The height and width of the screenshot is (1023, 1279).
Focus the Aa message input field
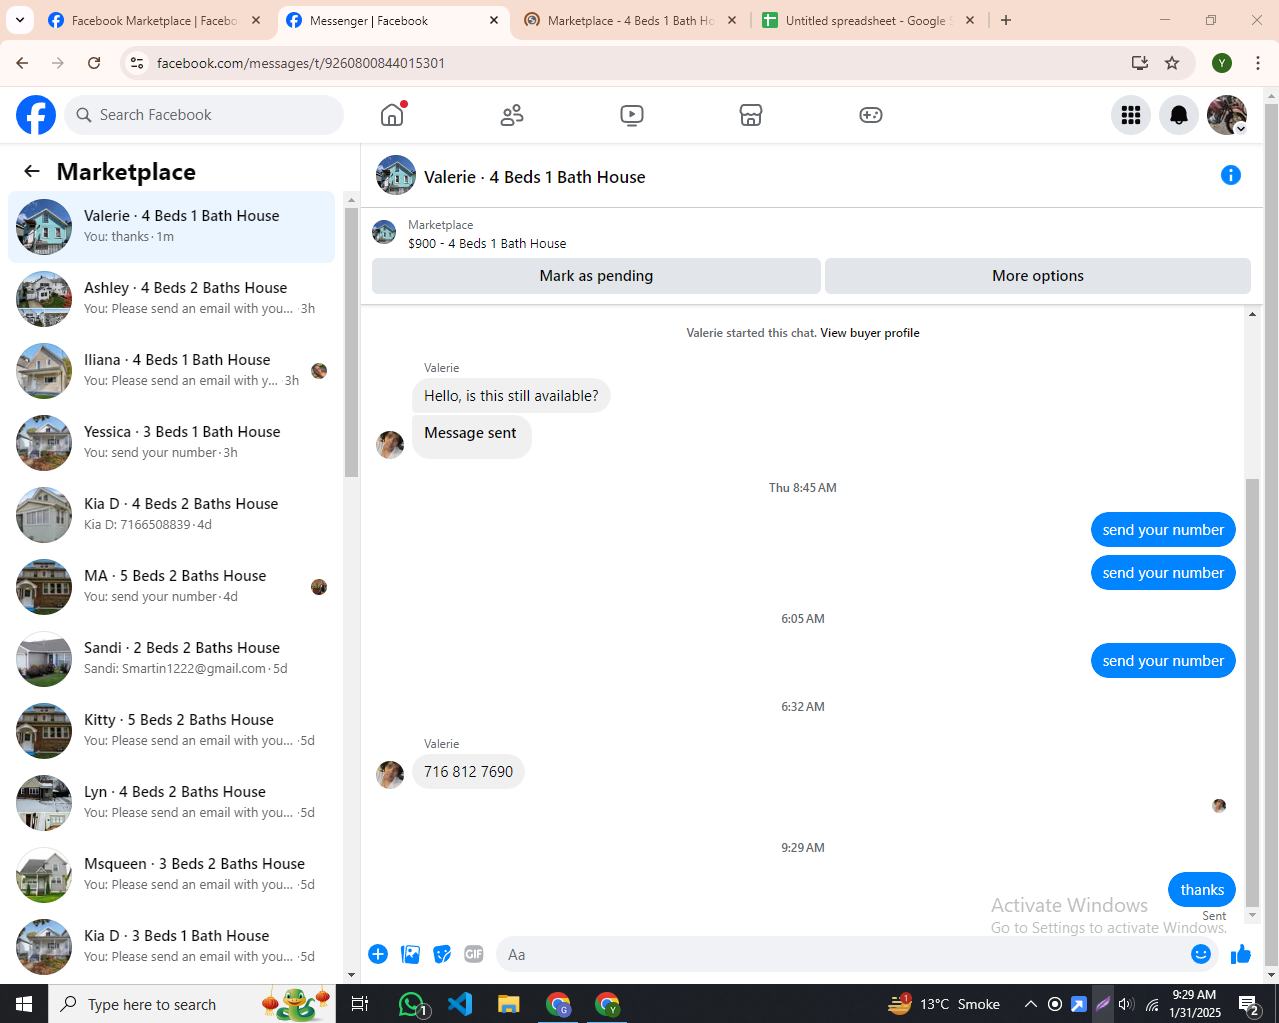(x=840, y=954)
